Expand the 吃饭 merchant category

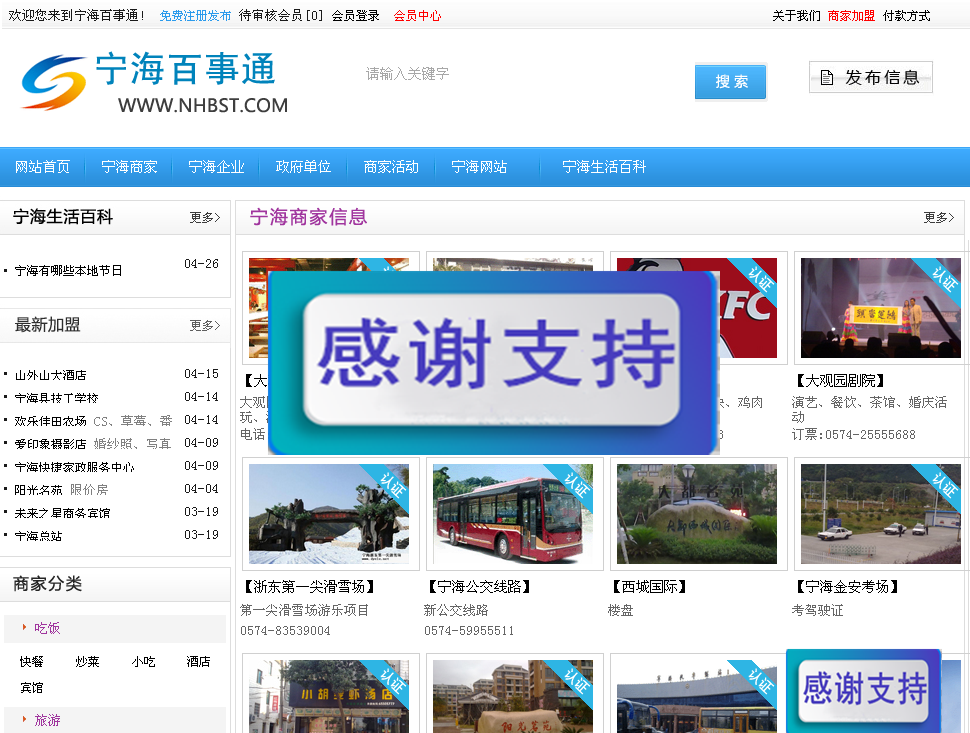tap(47, 628)
